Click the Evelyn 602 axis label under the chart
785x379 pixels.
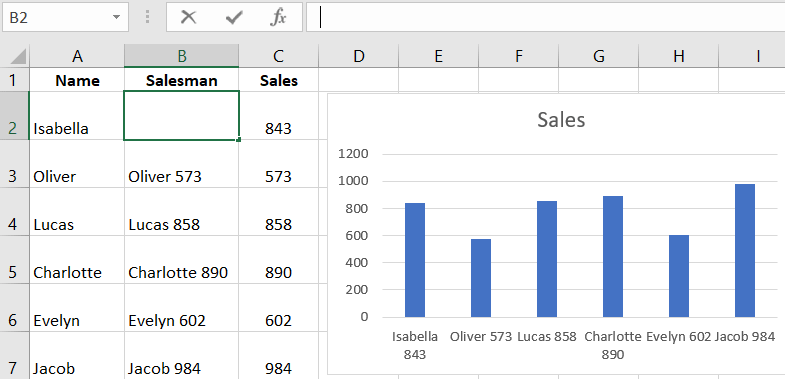678,336
